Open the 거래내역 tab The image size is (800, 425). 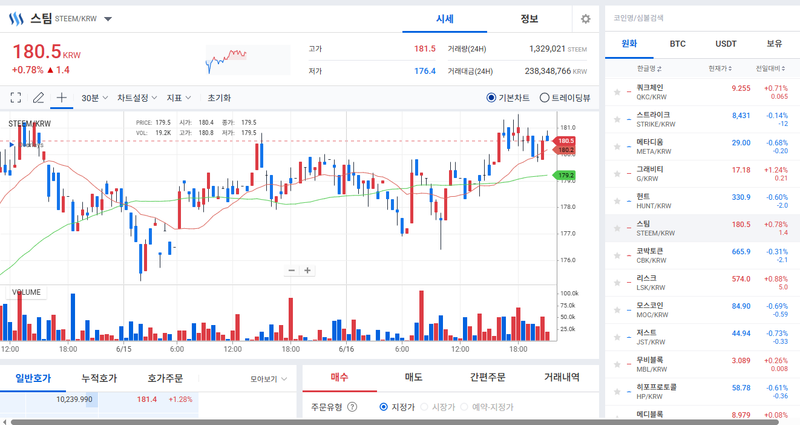561,377
